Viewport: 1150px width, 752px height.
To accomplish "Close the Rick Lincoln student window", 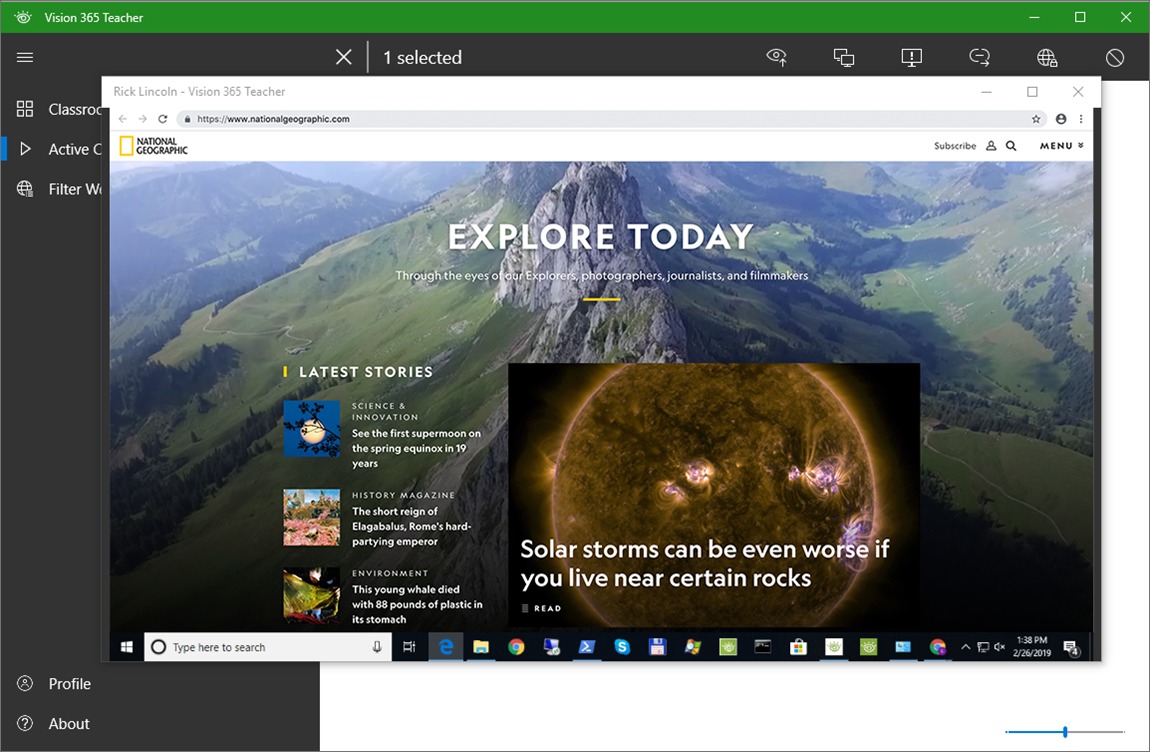I will (x=1077, y=92).
